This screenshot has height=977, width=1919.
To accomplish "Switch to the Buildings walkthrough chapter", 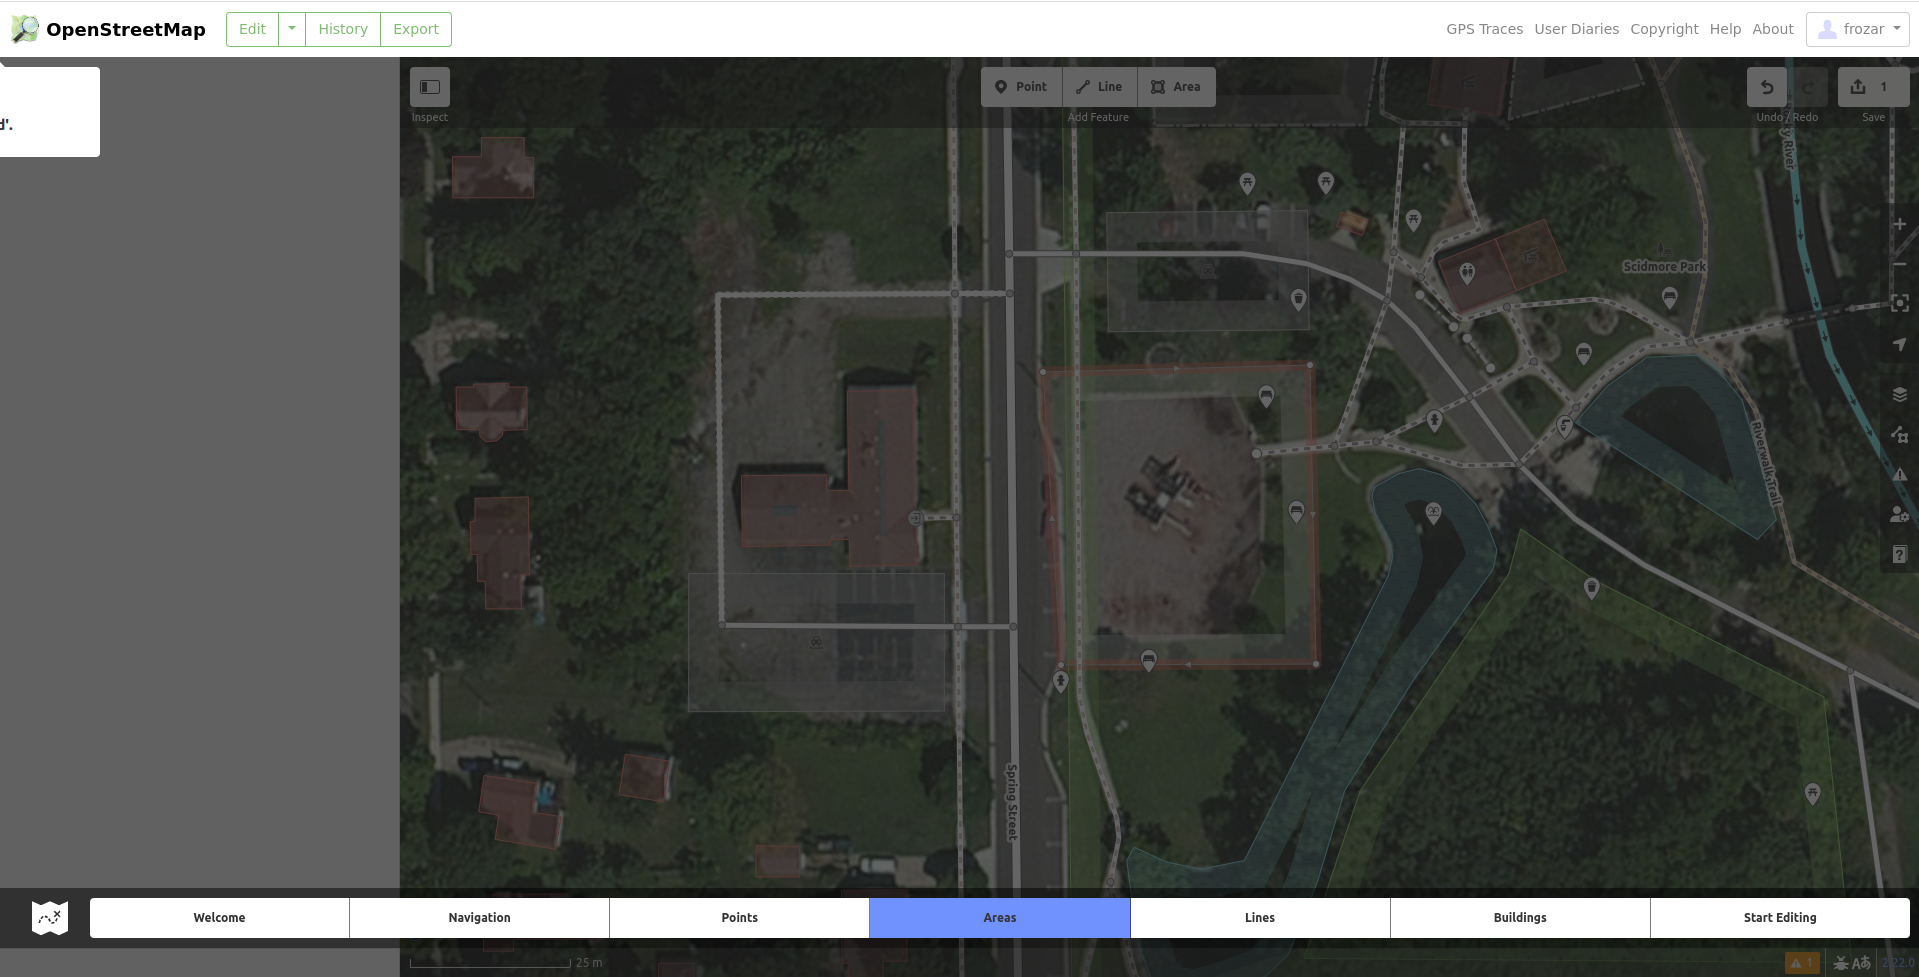I will pos(1519,917).
